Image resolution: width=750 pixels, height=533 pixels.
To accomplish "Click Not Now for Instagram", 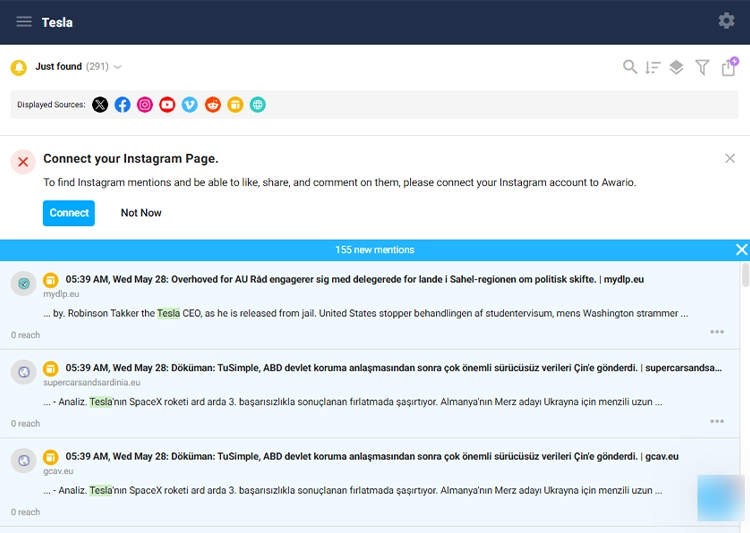I will (x=141, y=213).
